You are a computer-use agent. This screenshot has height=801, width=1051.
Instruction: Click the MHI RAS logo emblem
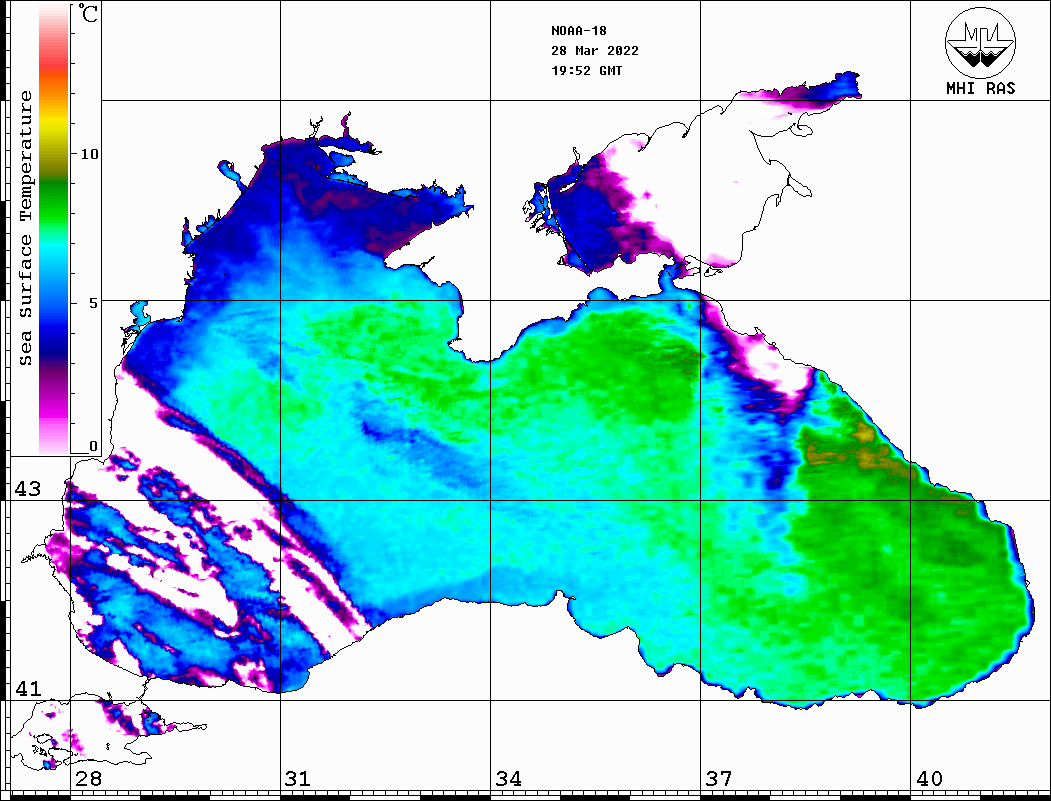point(980,42)
